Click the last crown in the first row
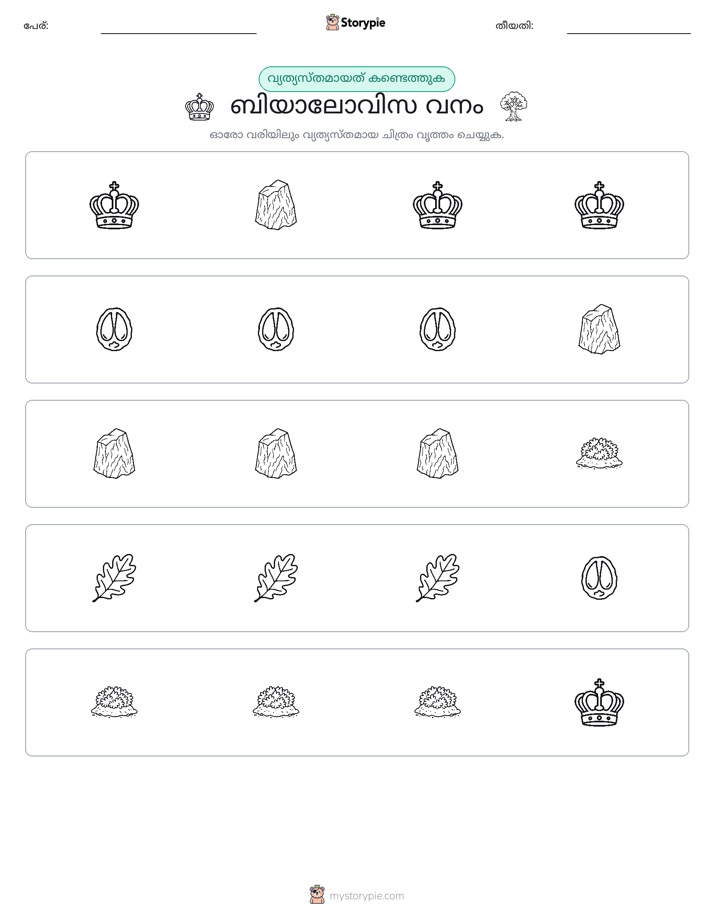This screenshot has height=924, width=714. pos(599,205)
